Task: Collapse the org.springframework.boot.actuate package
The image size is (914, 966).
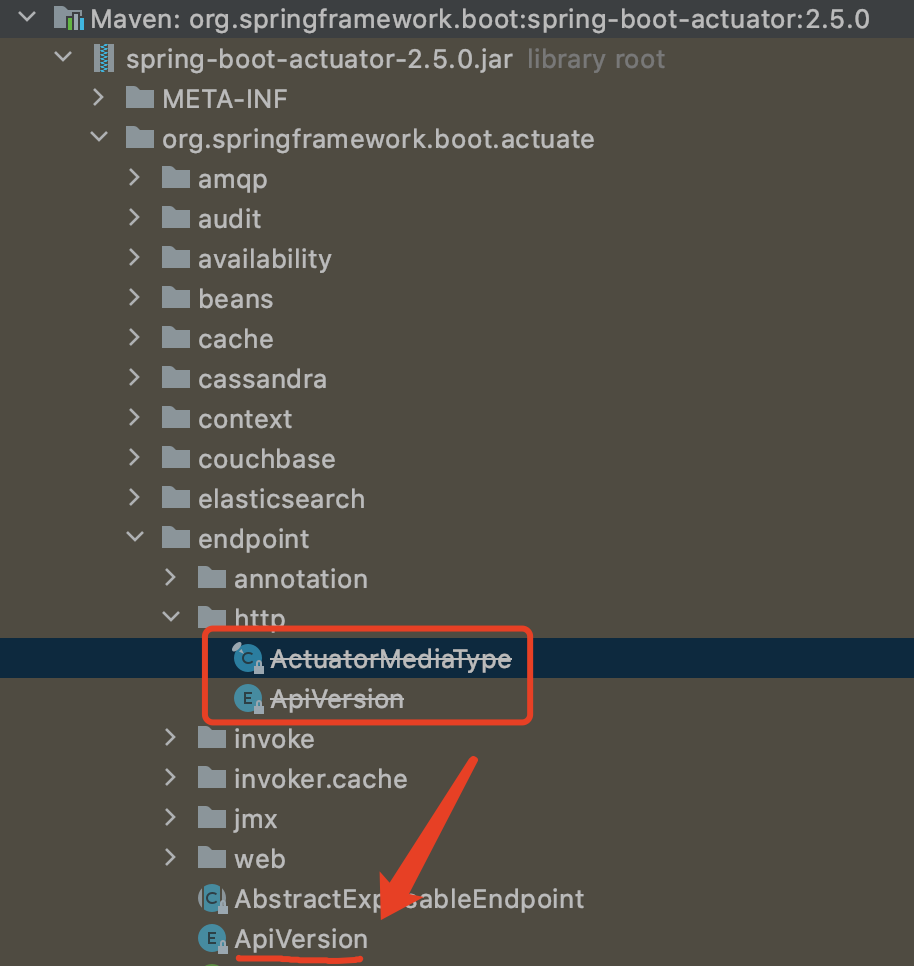Action: click(x=99, y=137)
